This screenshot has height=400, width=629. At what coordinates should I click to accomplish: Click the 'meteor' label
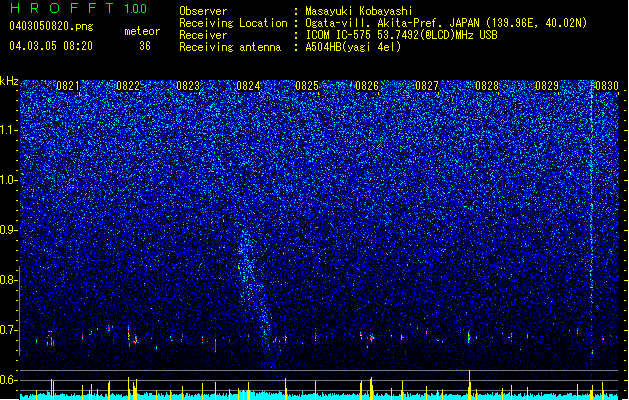(142, 31)
